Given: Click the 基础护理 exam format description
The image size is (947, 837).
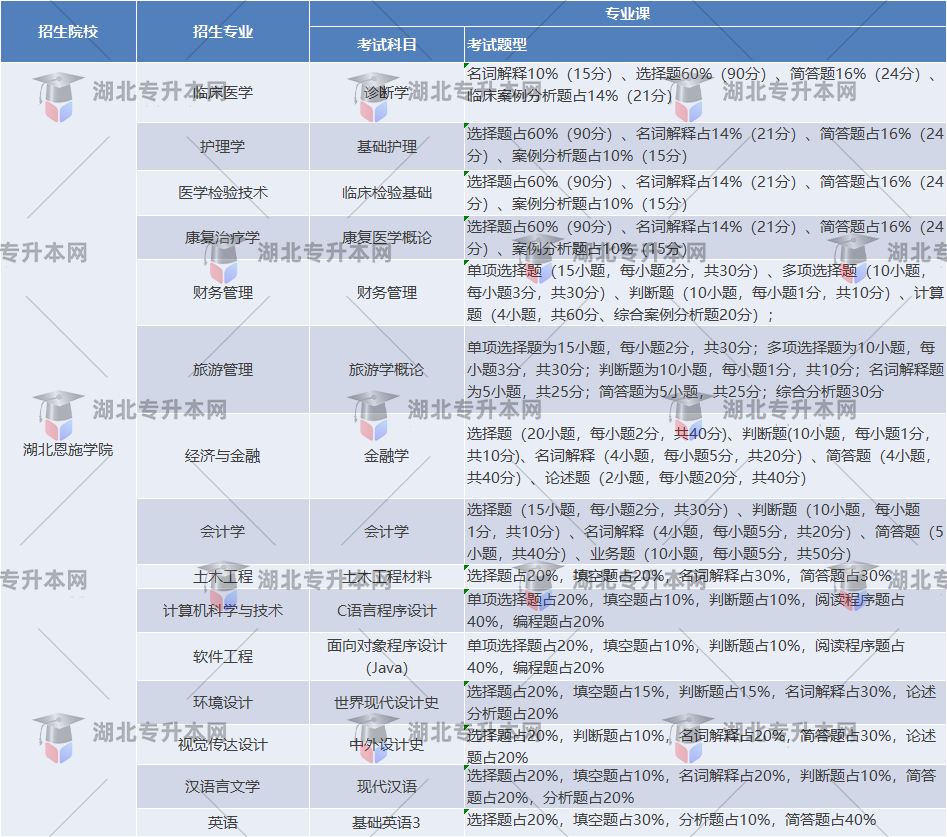Looking at the screenshot, I should 705,146.
